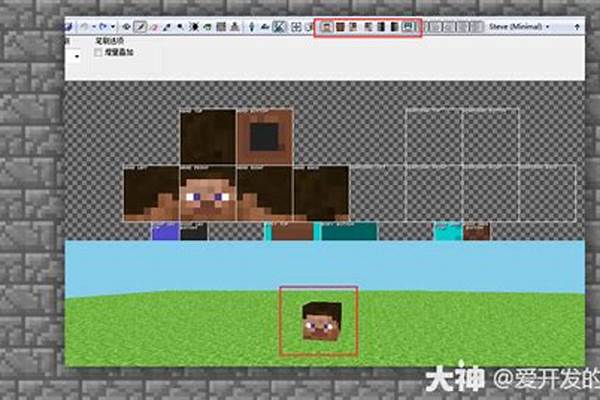Switch to hybrid split view icon
The height and width of the screenshot is (400, 600).
(x=280, y=27)
